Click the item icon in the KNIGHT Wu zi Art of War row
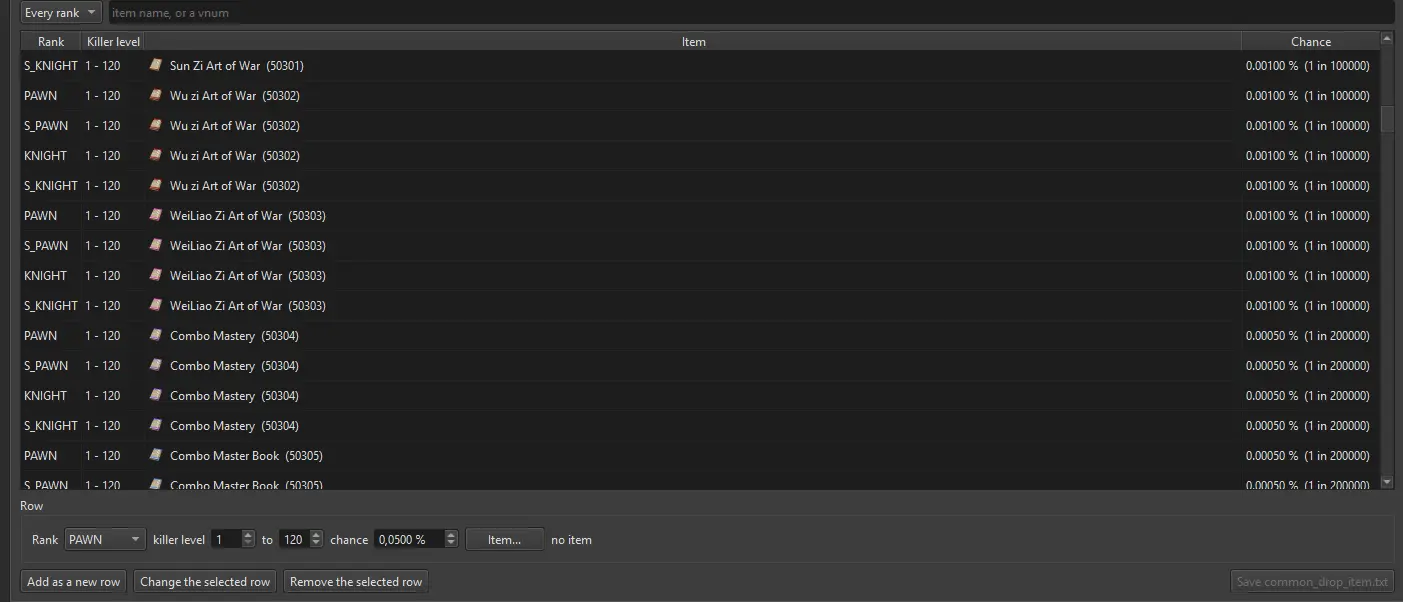 pos(155,155)
